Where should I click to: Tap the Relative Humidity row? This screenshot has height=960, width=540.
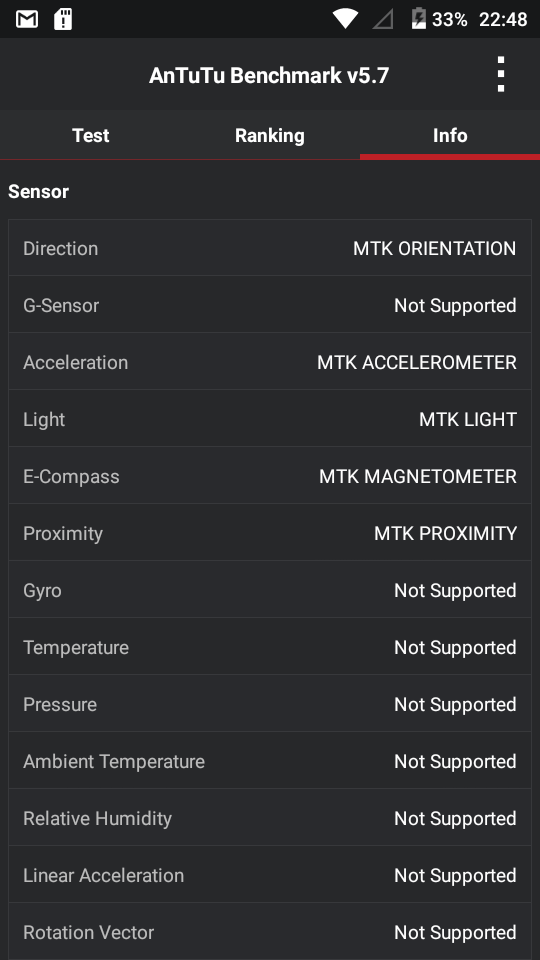pyautogui.click(x=270, y=818)
